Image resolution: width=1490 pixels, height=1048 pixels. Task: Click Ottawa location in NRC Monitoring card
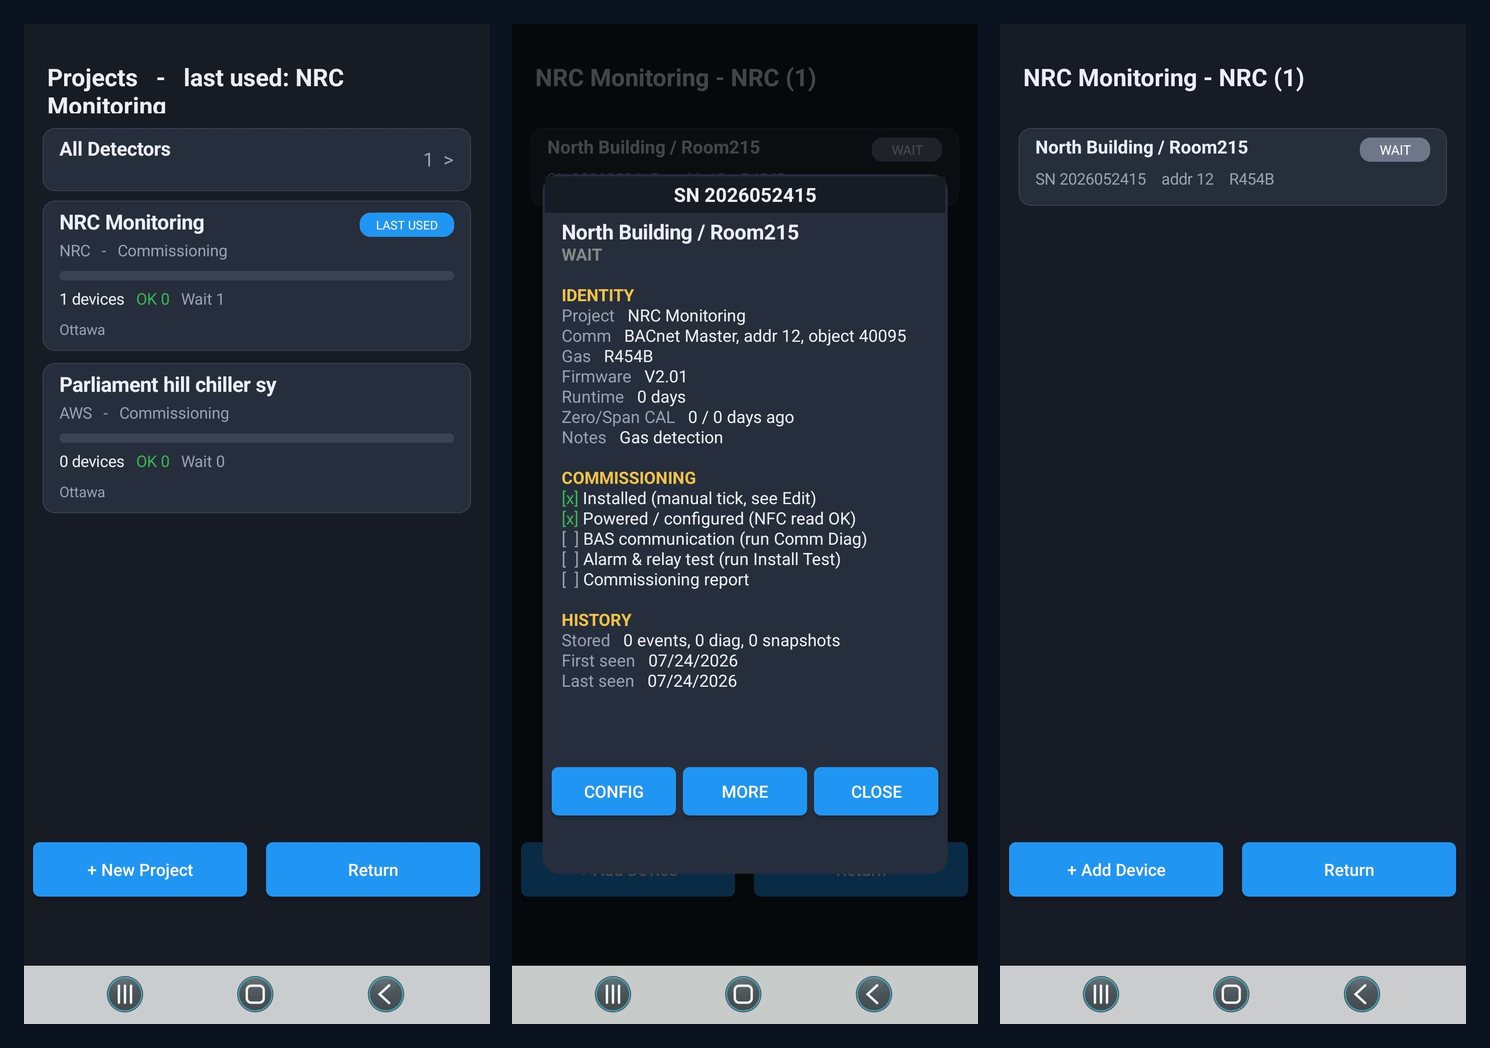click(82, 330)
